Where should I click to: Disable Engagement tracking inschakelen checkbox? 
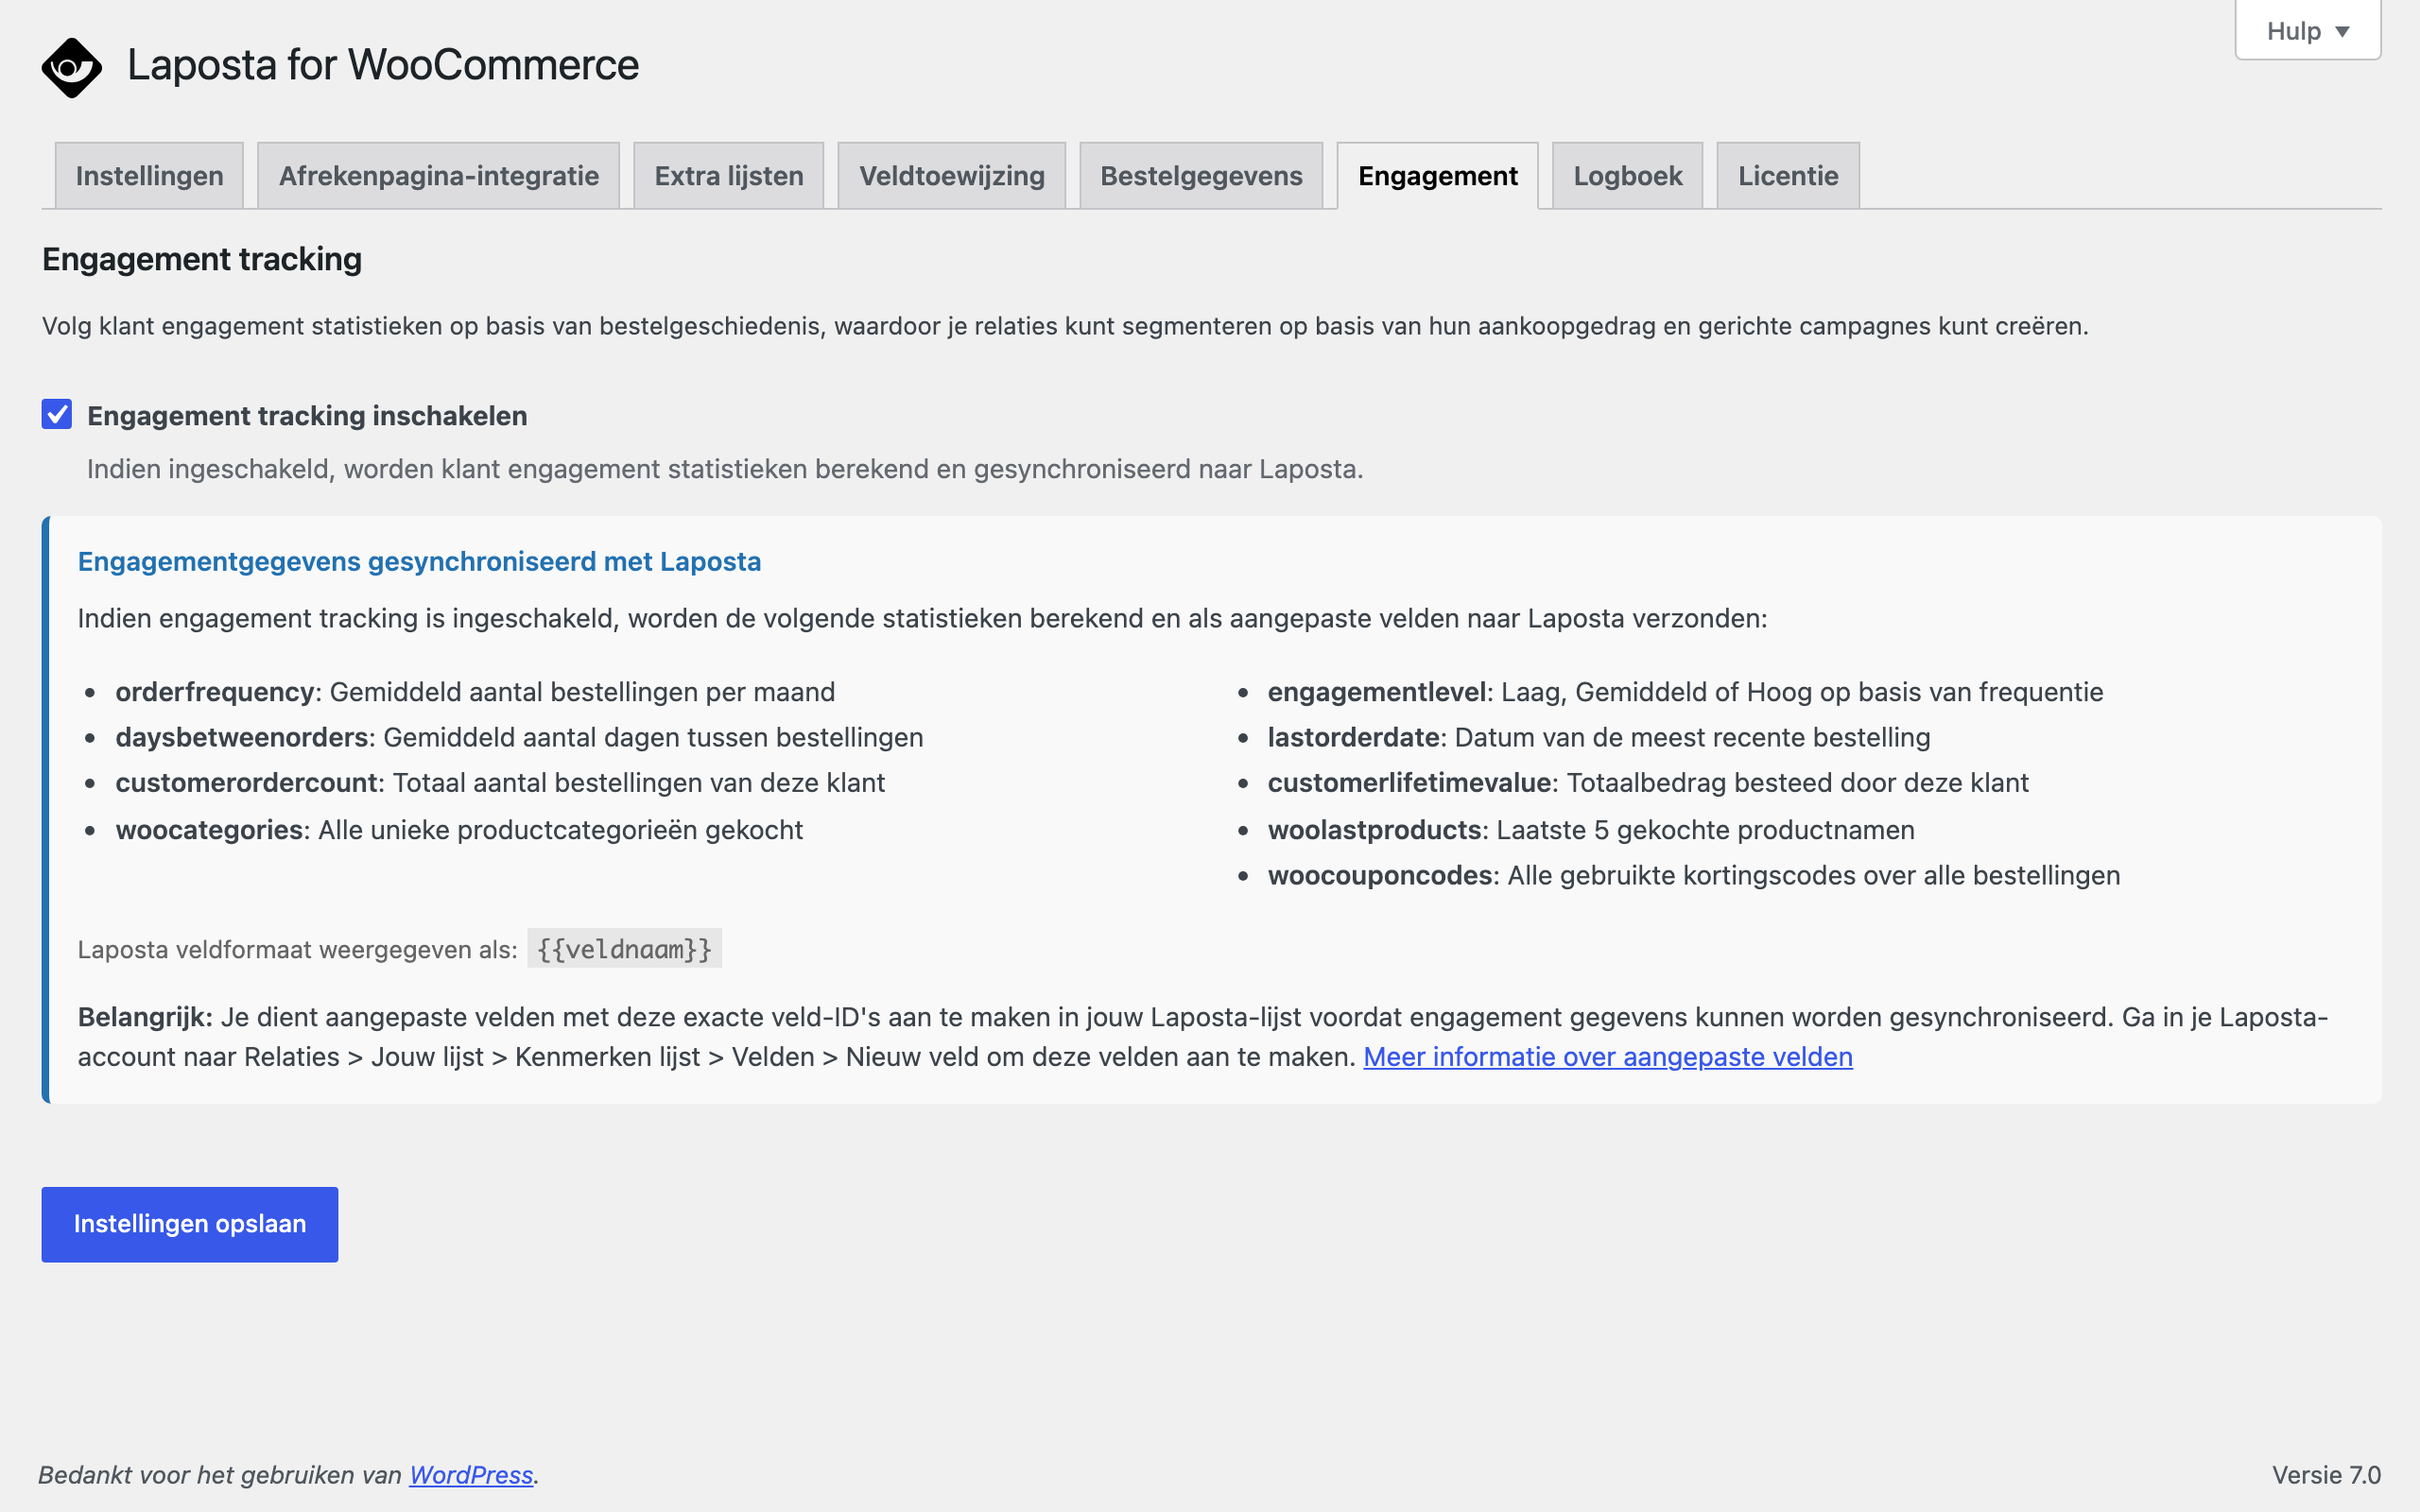click(x=57, y=414)
